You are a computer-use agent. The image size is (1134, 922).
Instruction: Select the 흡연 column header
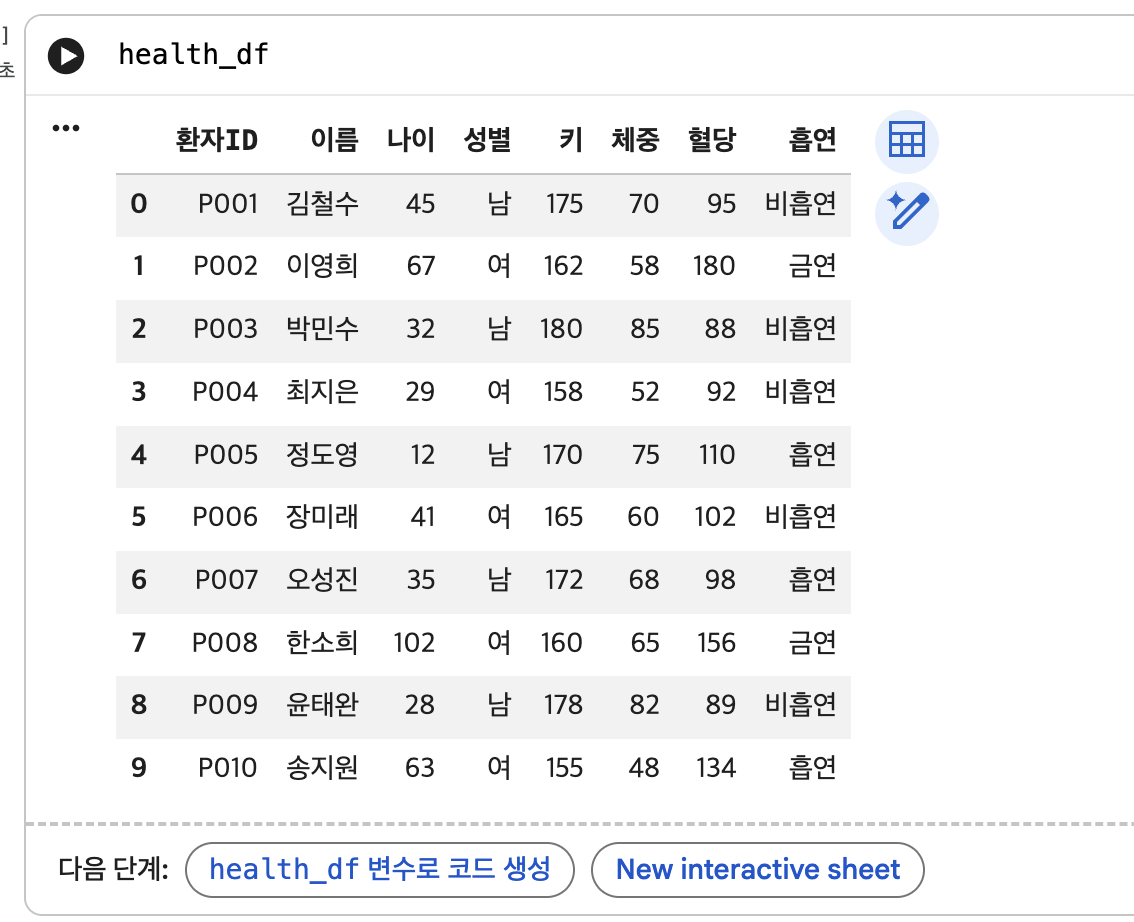[x=812, y=140]
